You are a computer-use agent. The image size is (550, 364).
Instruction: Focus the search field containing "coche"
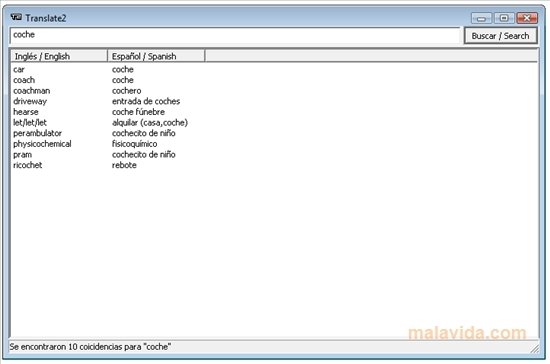pyautogui.click(x=235, y=35)
